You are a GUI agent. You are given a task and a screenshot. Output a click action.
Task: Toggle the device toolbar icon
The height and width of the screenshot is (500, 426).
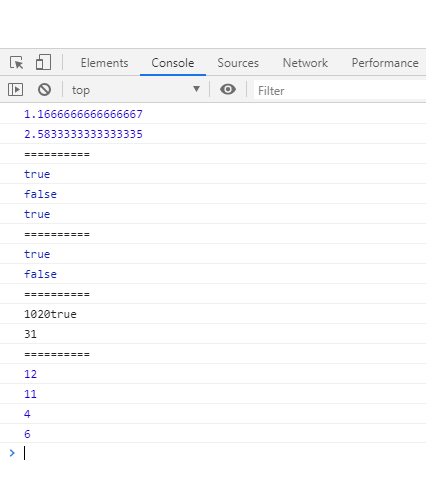(43, 62)
